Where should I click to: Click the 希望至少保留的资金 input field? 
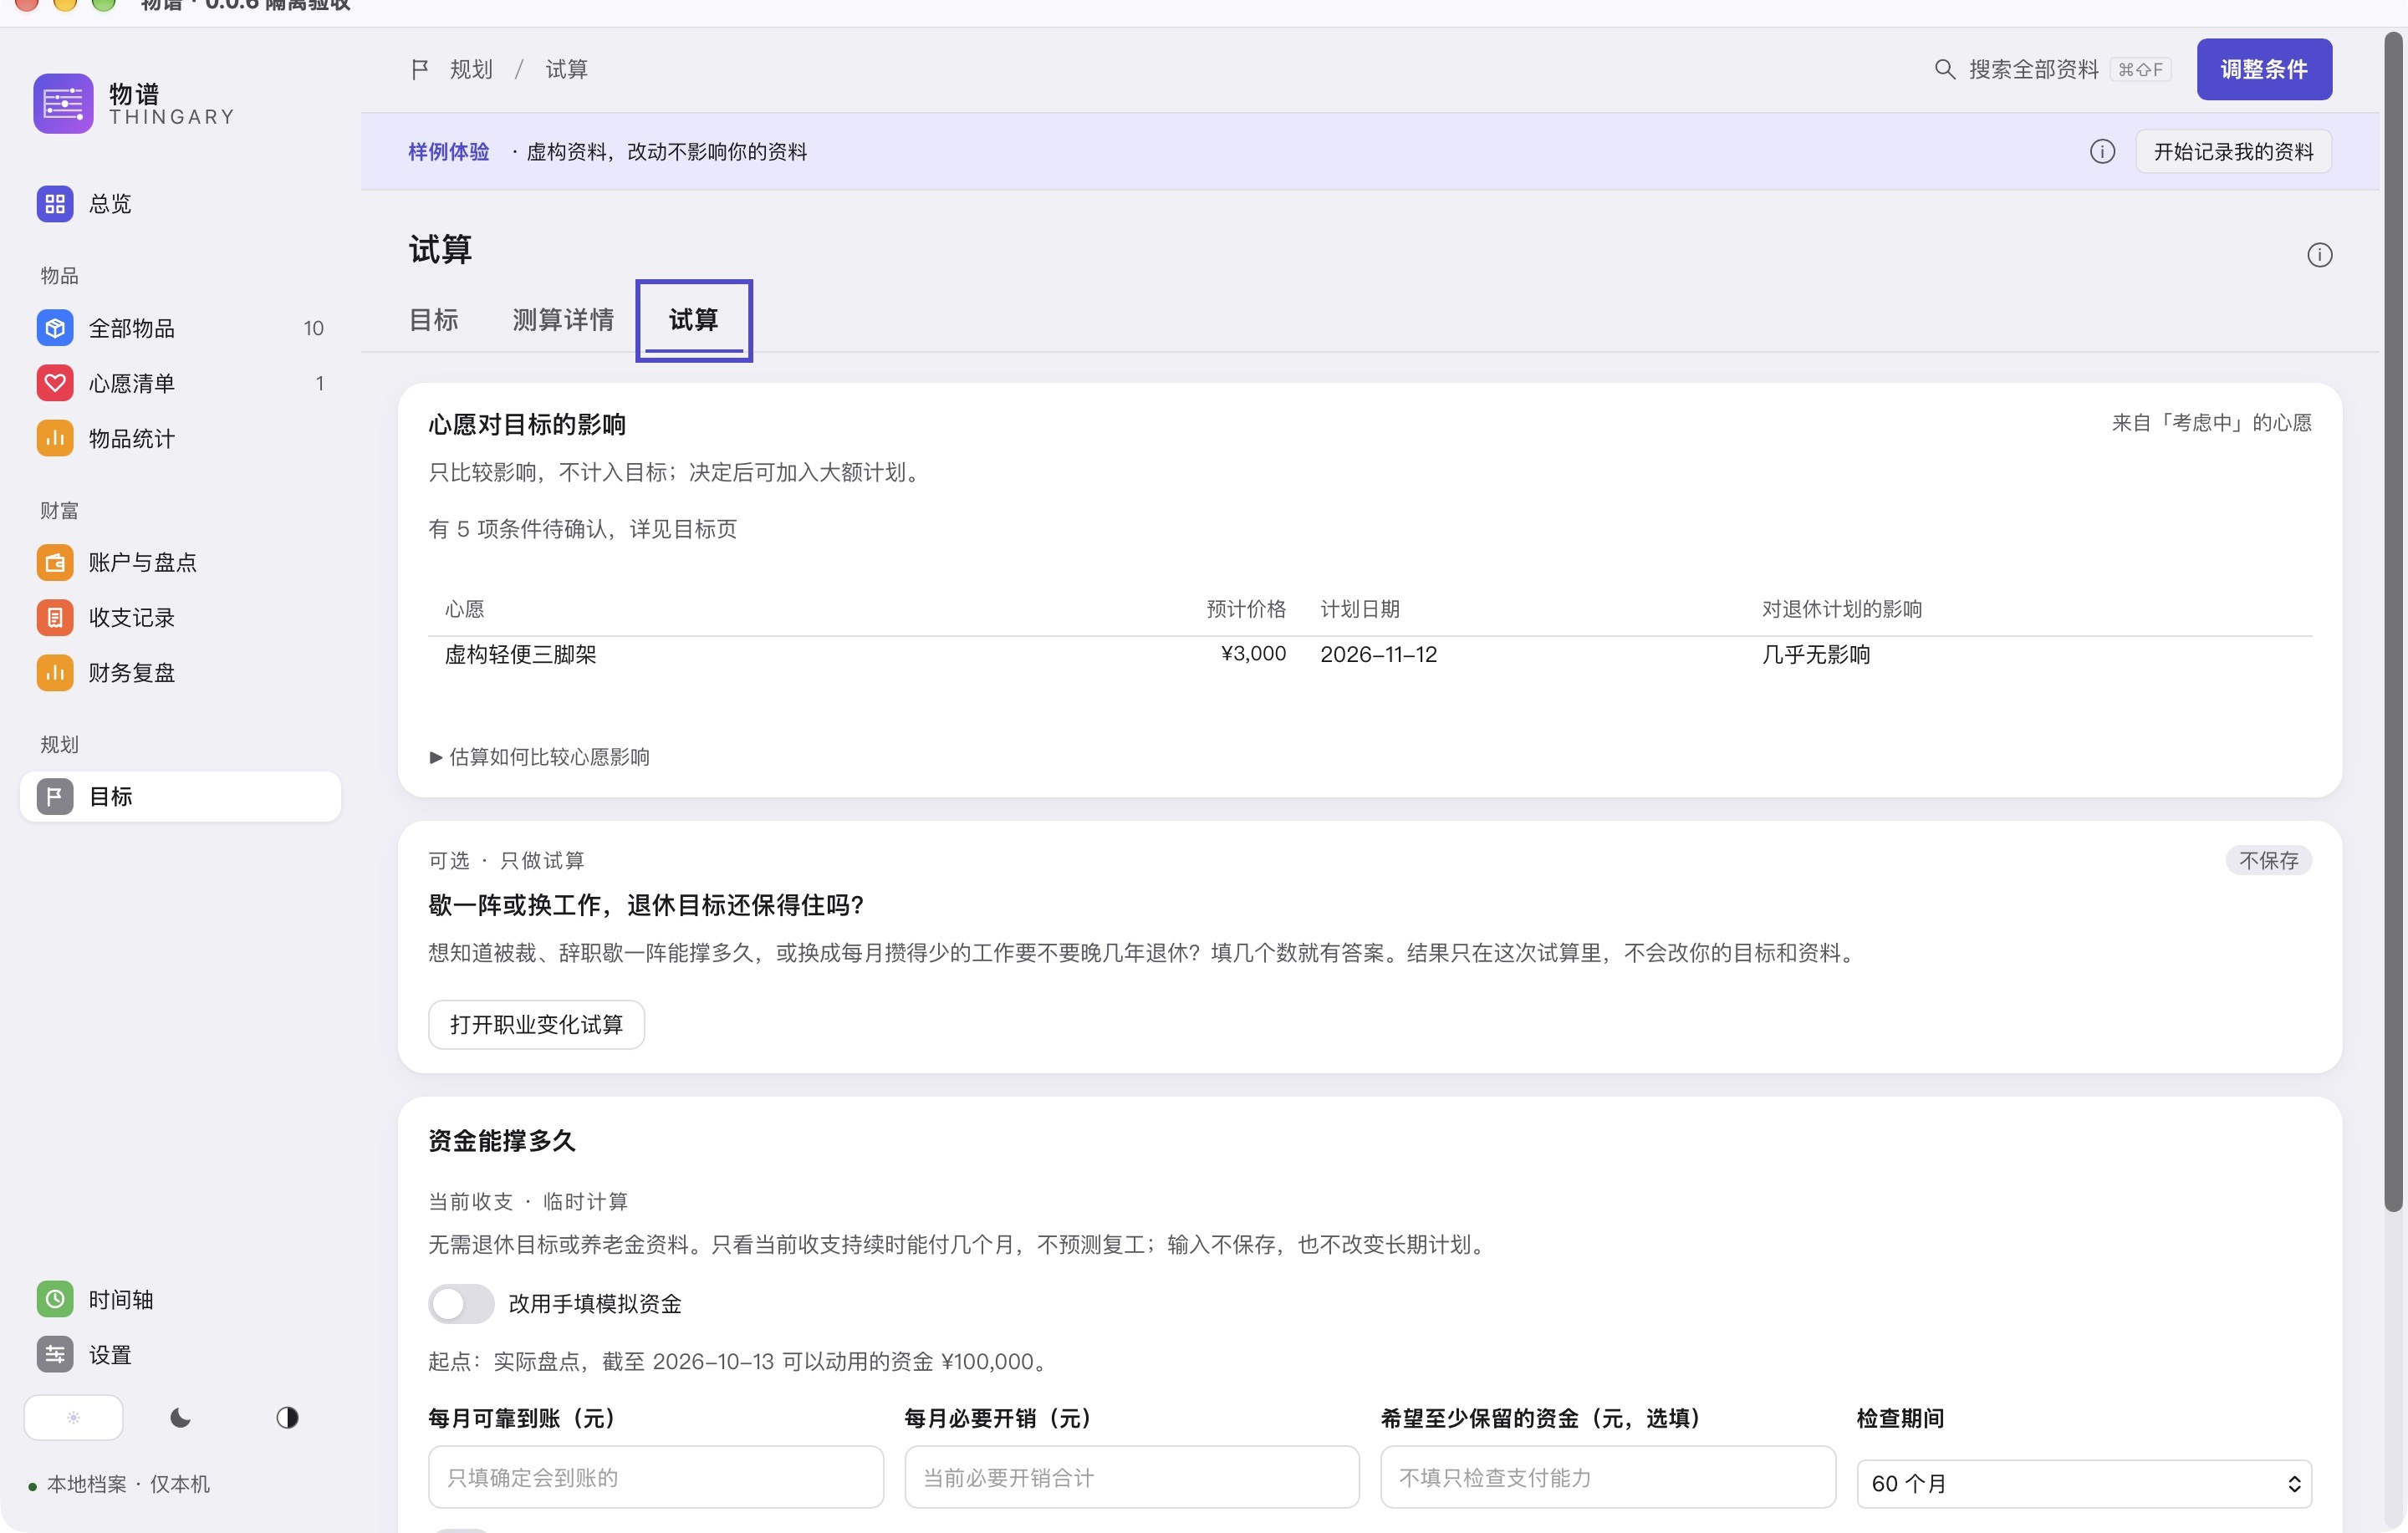coord(1608,1477)
